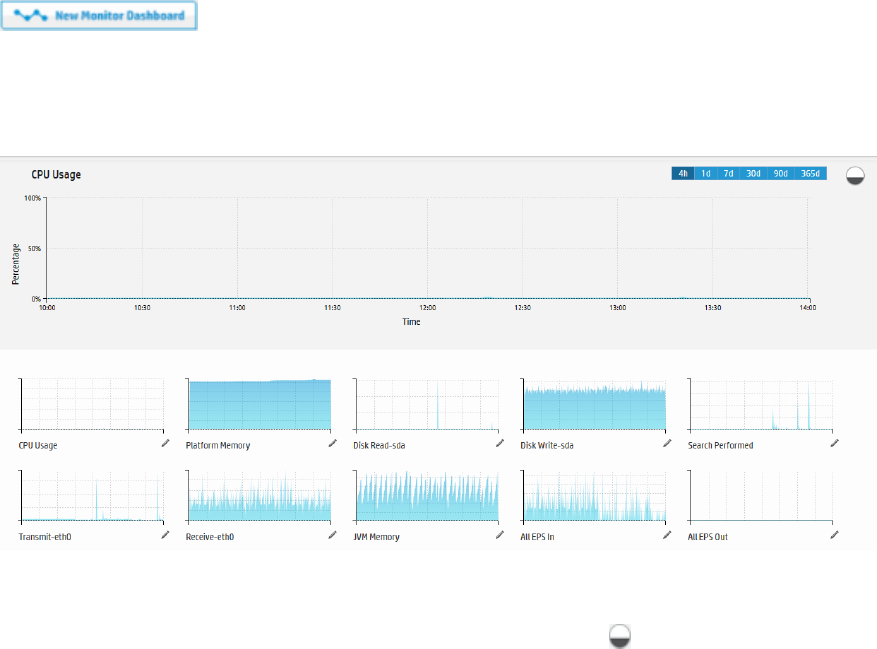Click the edit pencil for Receive-eth0
Viewport: 877px width, 649px height.
tap(333, 535)
